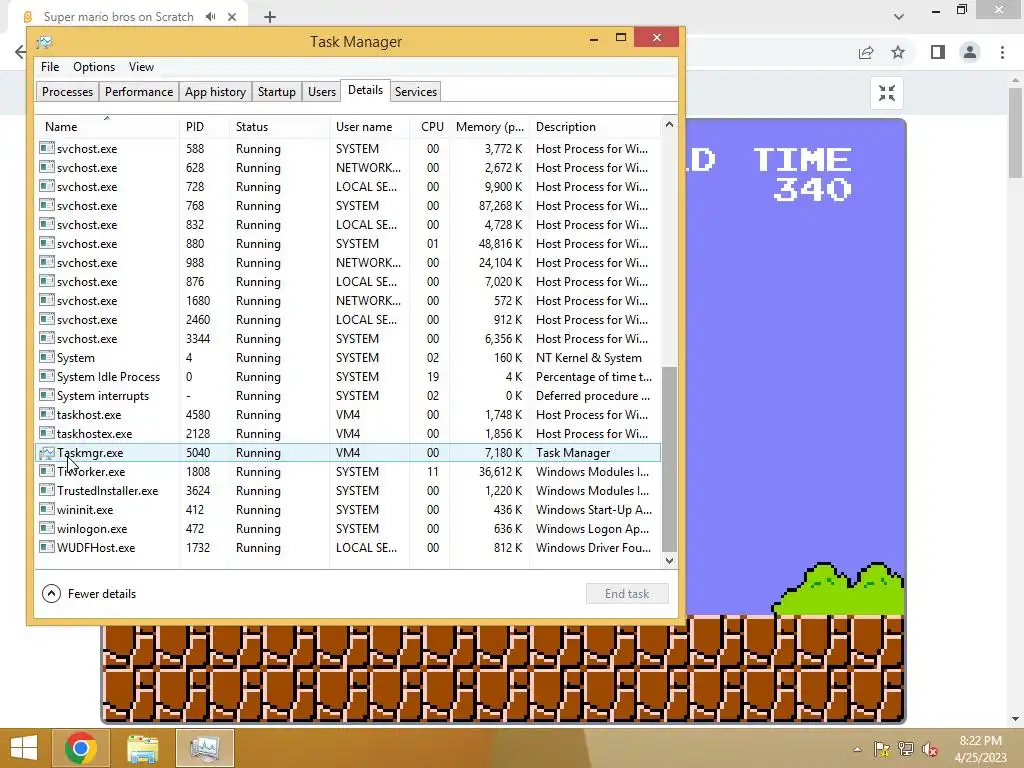The width and height of the screenshot is (1024, 768).
Task: Open File Explorer from the taskbar
Action: pyautogui.click(x=142, y=748)
